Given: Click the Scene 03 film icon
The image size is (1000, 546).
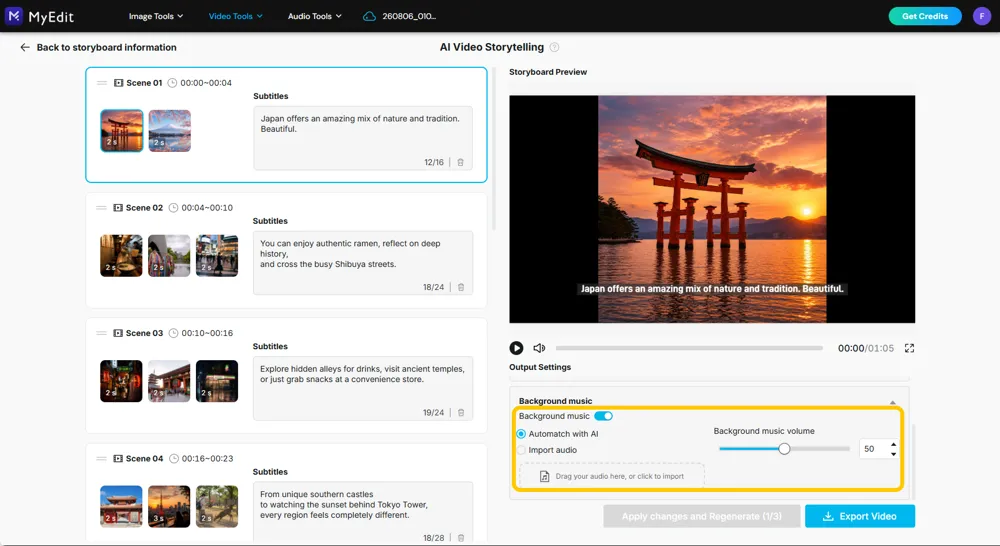Looking at the screenshot, I should click(x=118, y=333).
